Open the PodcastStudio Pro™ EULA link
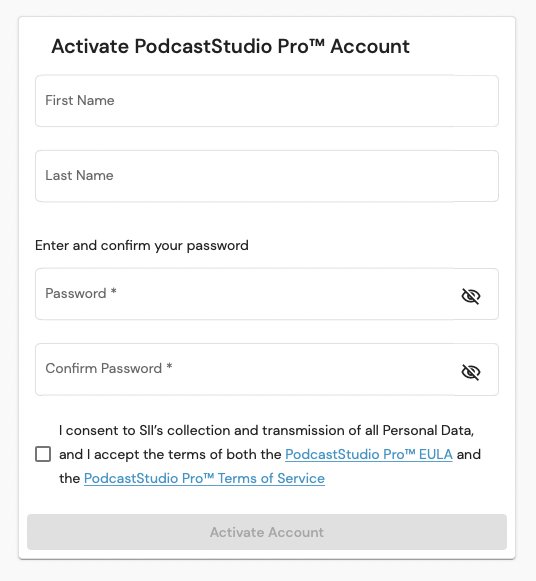The image size is (536, 581). [369, 455]
